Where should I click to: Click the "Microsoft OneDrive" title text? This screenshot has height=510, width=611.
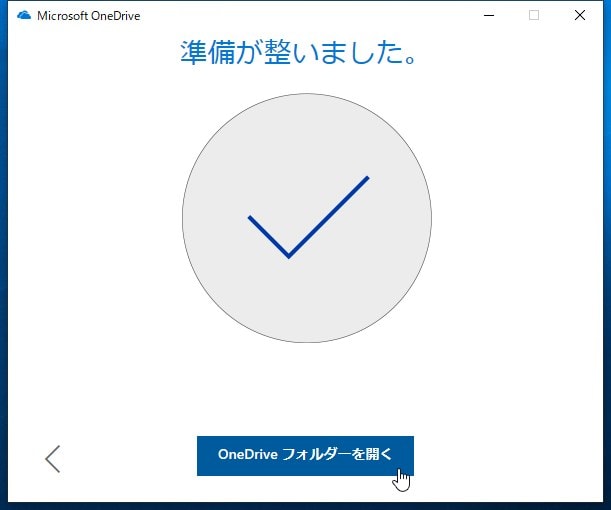pyautogui.click(x=88, y=16)
